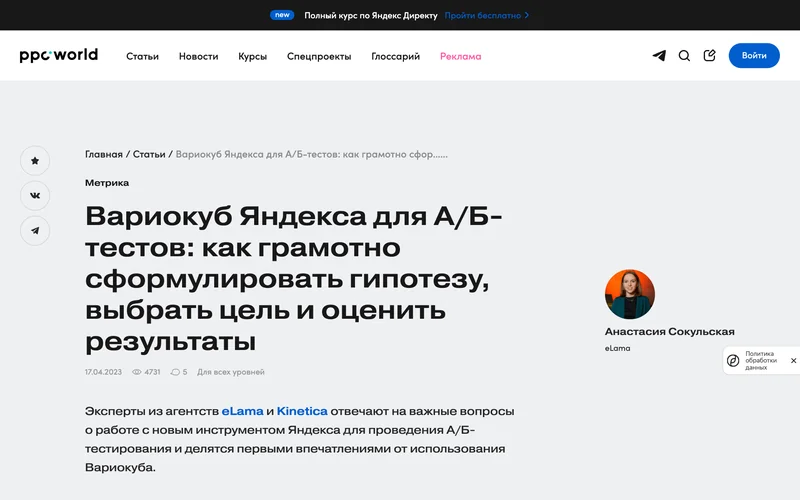Click the publication date 17.04.2023

[103, 372]
